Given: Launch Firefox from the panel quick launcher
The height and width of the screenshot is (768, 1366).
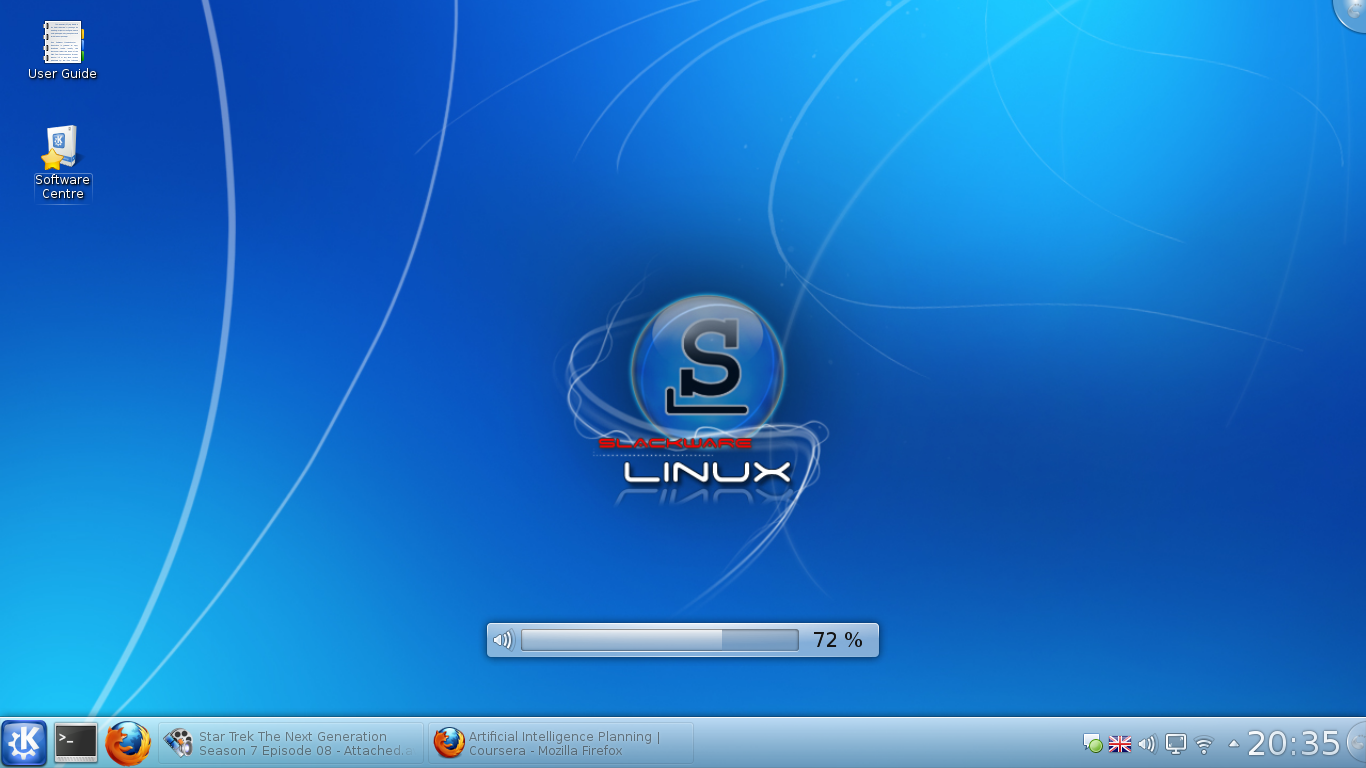Looking at the screenshot, I should coord(128,743).
